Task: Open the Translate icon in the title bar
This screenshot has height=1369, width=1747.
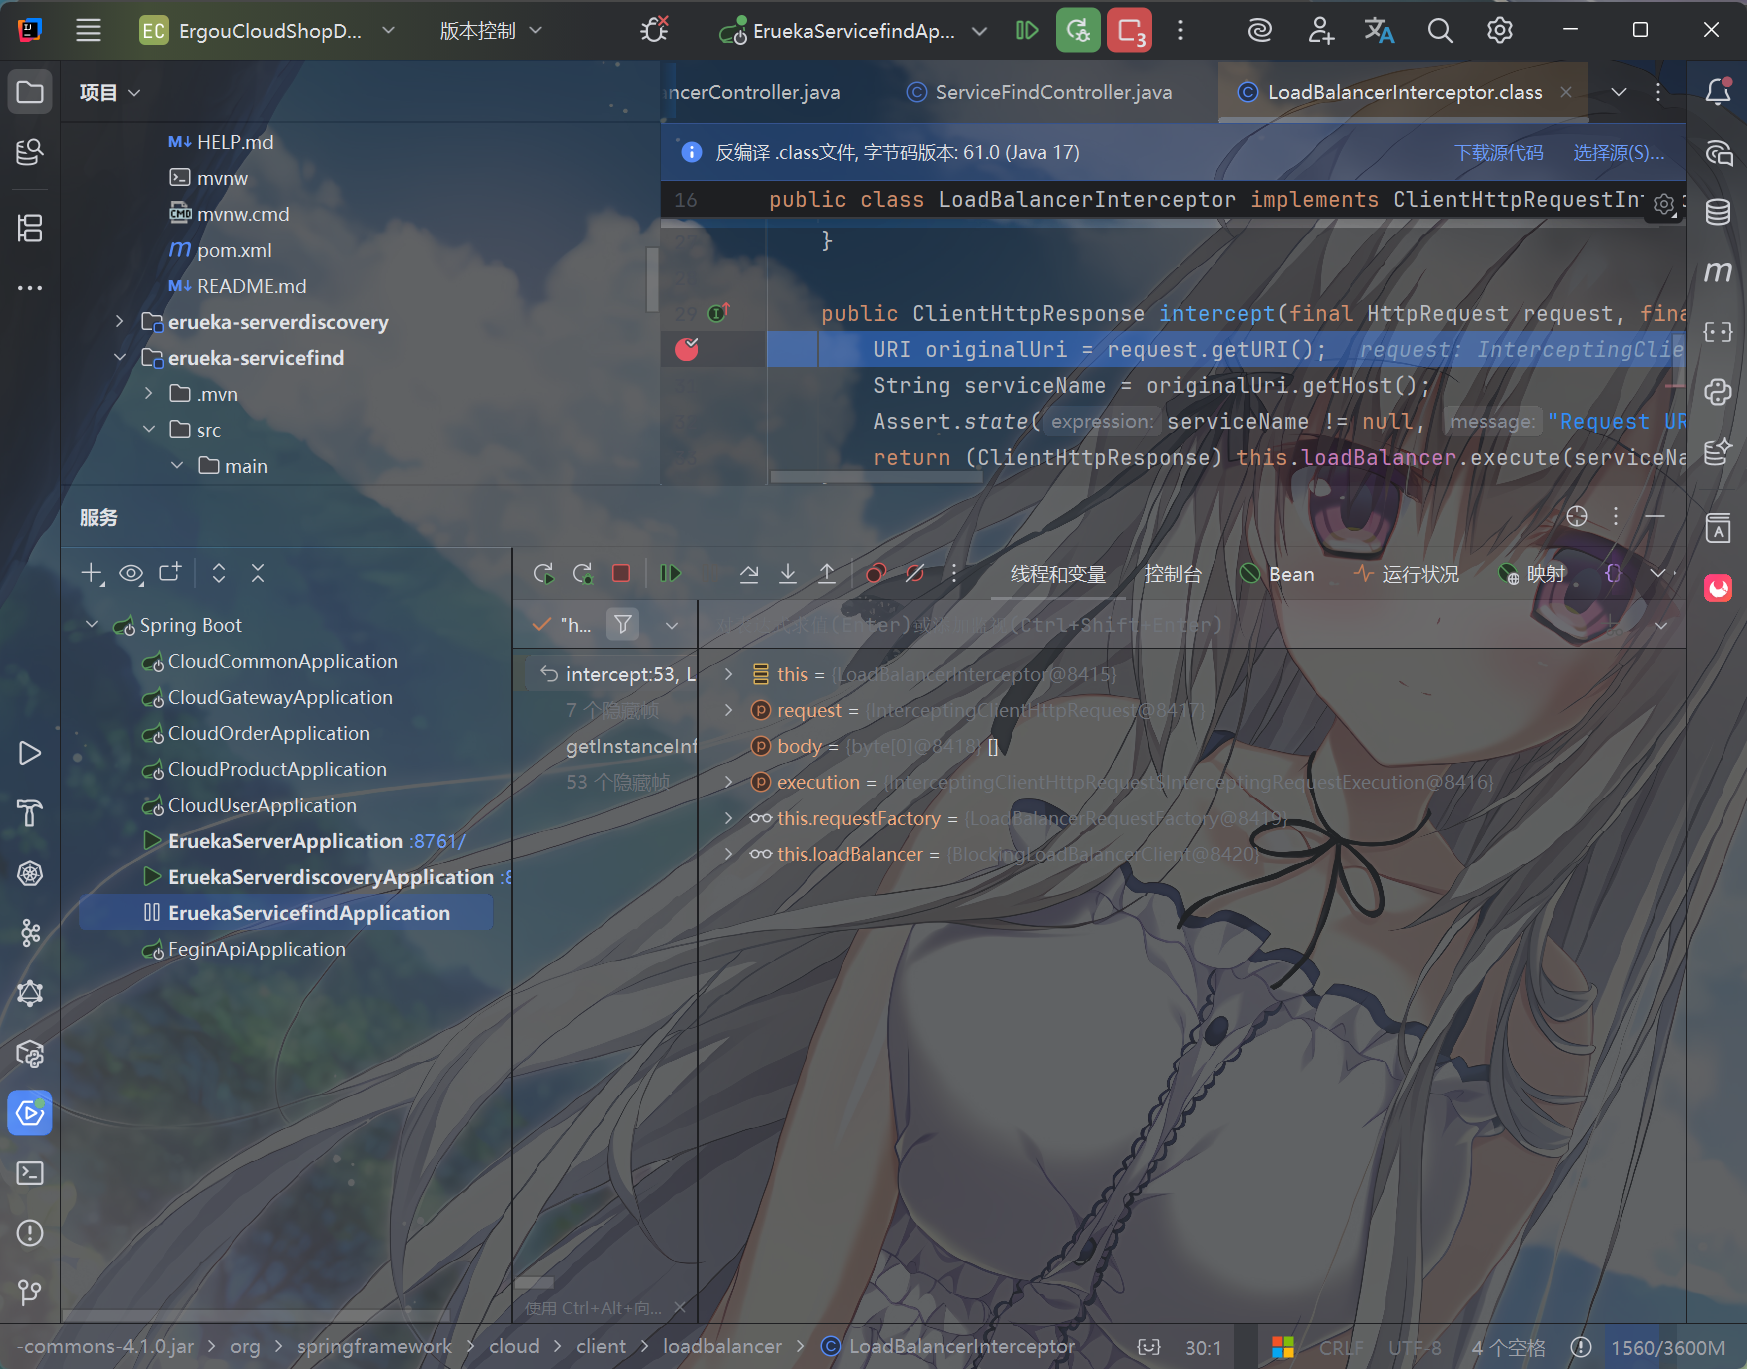Action: click(x=1379, y=30)
